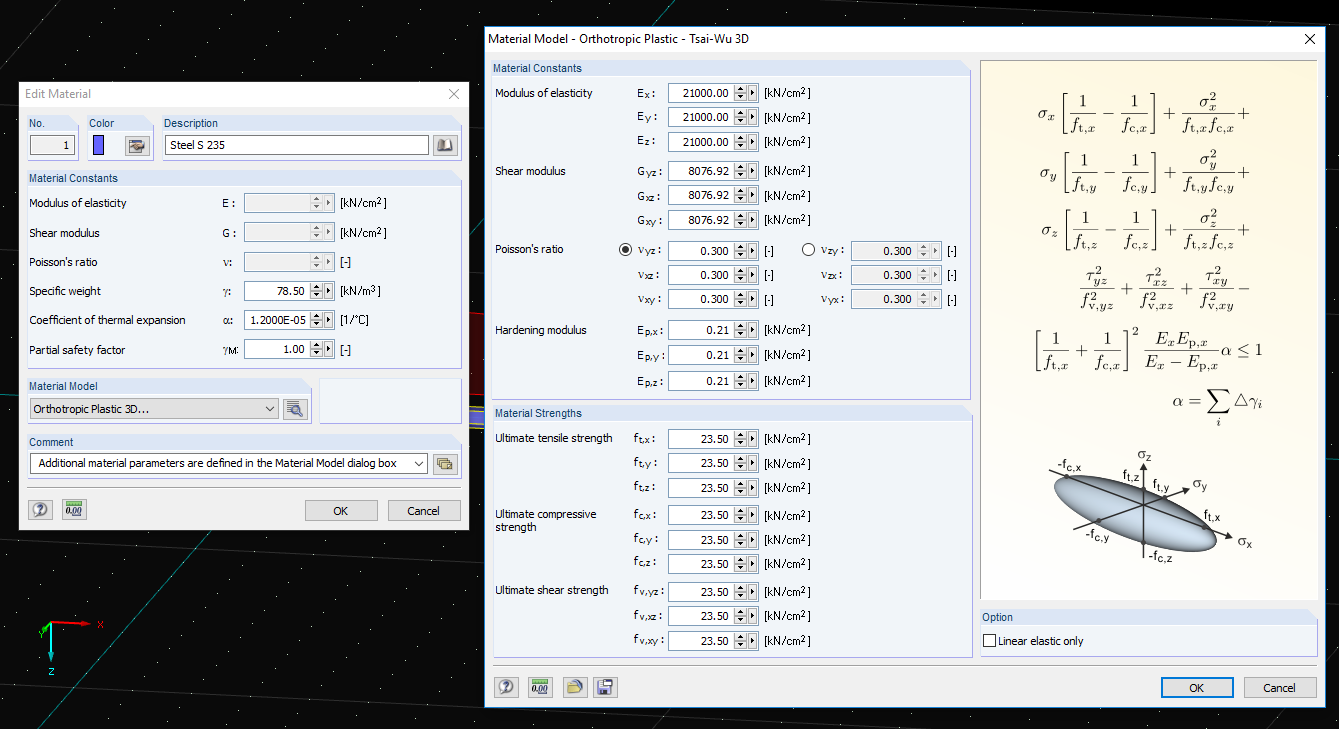Select the vyz Poisson's ratio radio button
Image resolution: width=1339 pixels, height=729 pixels.
[626, 250]
